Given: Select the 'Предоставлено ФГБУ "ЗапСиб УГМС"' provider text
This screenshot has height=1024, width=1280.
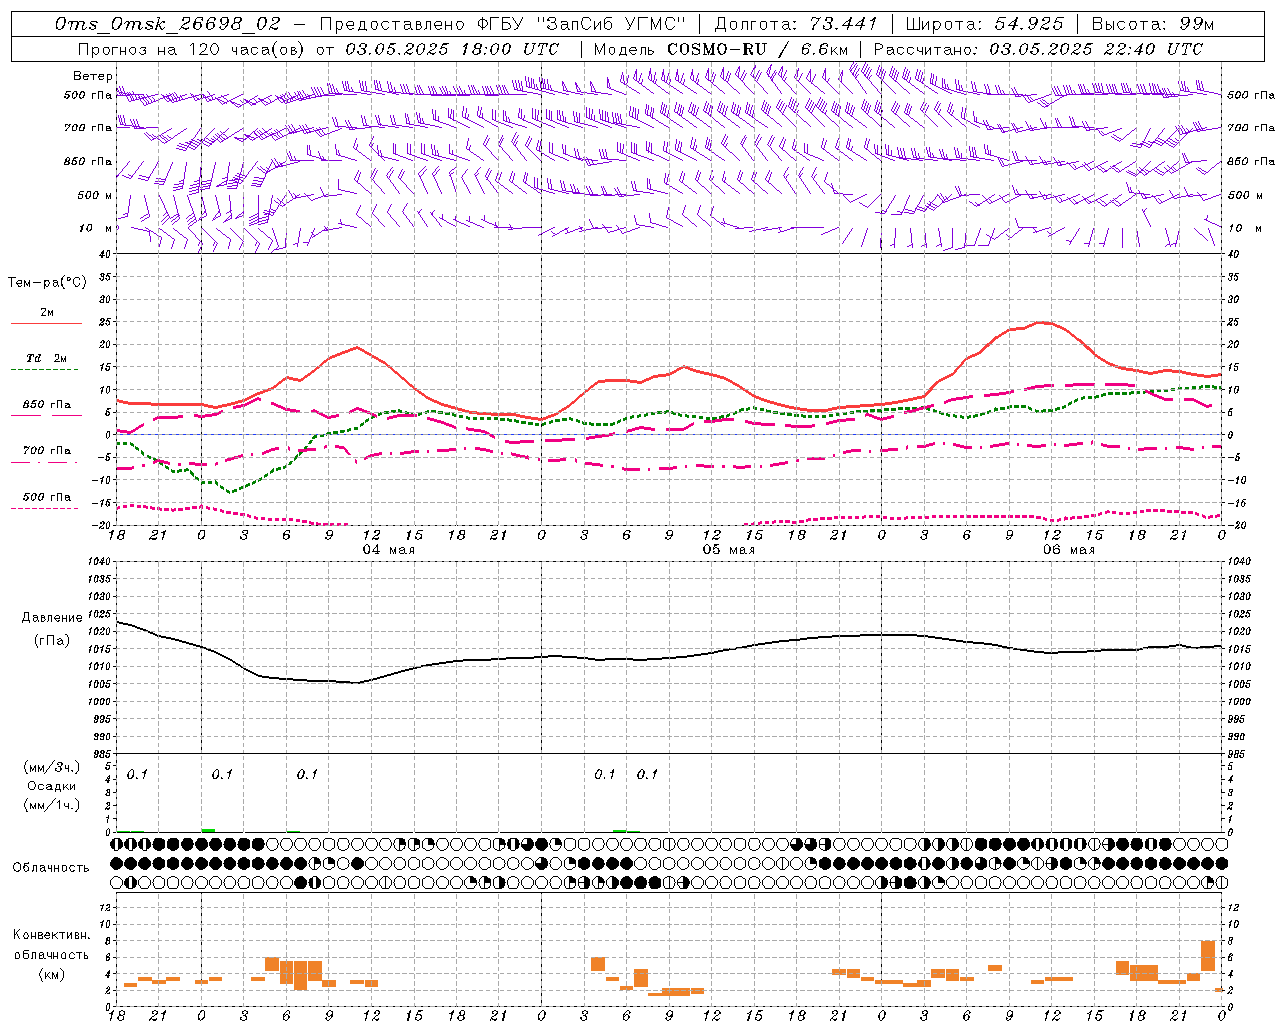Looking at the screenshot, I should pos(503,24).
